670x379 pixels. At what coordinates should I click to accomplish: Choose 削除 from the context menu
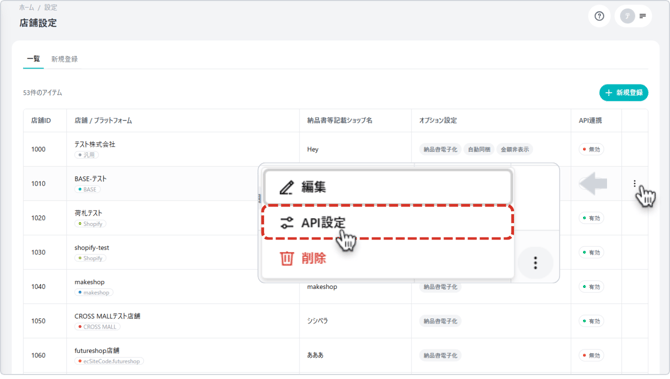pyautogui.click(x=388, y=258)
